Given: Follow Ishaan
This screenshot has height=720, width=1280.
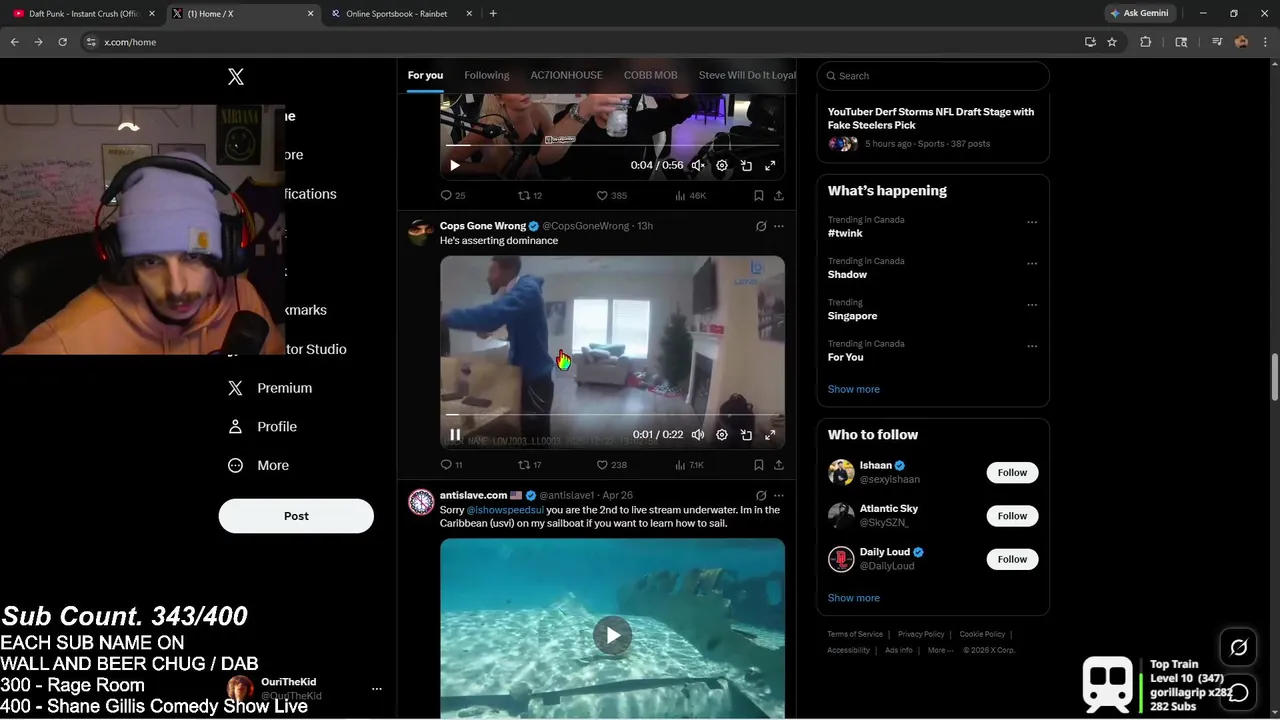Looking at the screenshot, I should (1012, 472).
